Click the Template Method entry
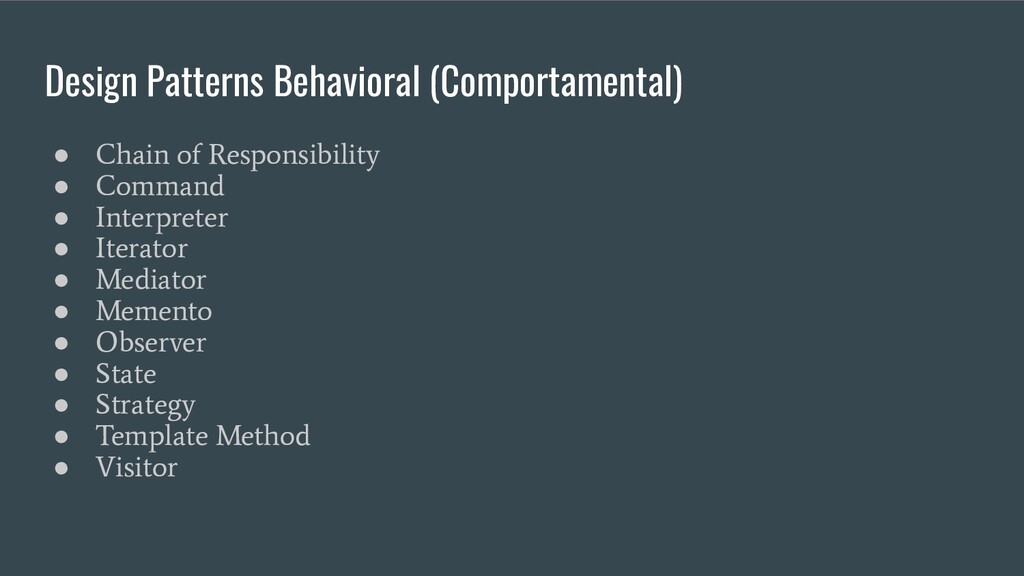This screenshot has height=576, width=1024. 203,436
